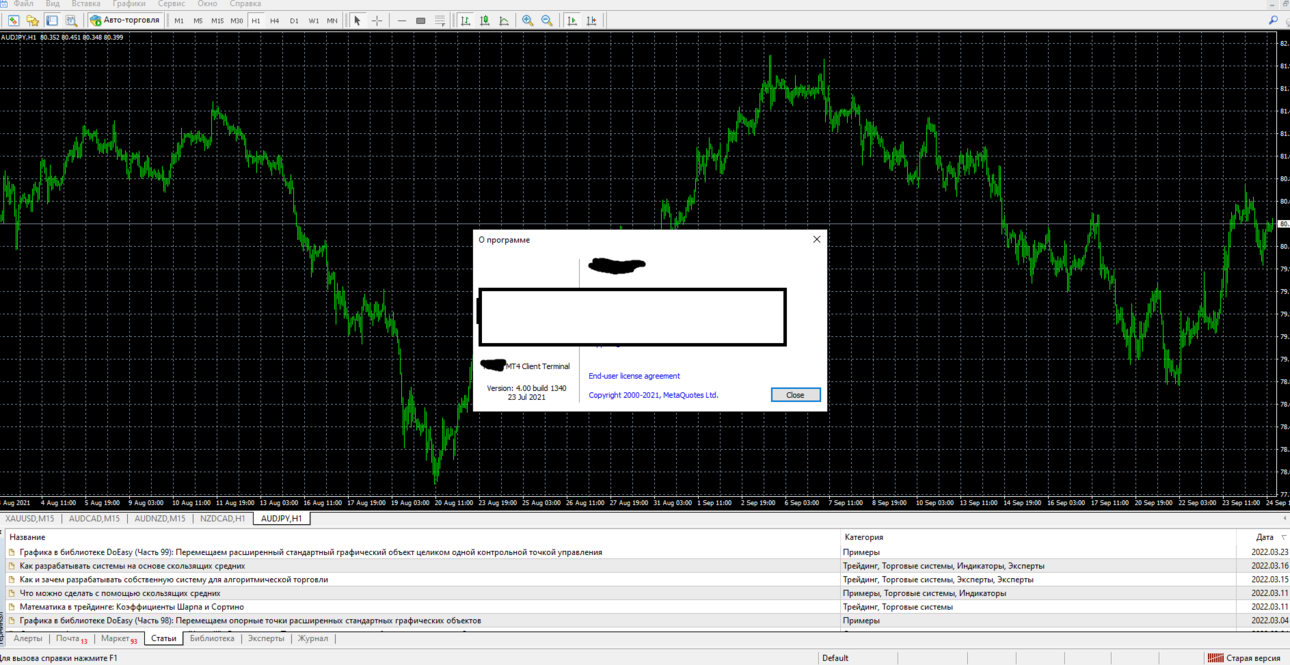Viewport: 1290px width, 665px height.
Task: Click the search magnifier in top-right corner
Action: 1273,20
